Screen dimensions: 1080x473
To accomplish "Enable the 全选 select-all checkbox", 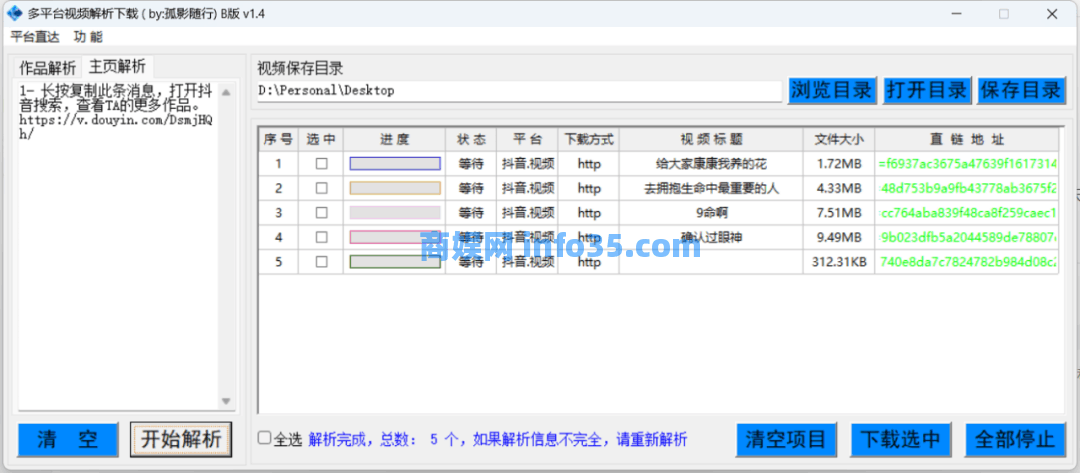I will coord(264,438).
